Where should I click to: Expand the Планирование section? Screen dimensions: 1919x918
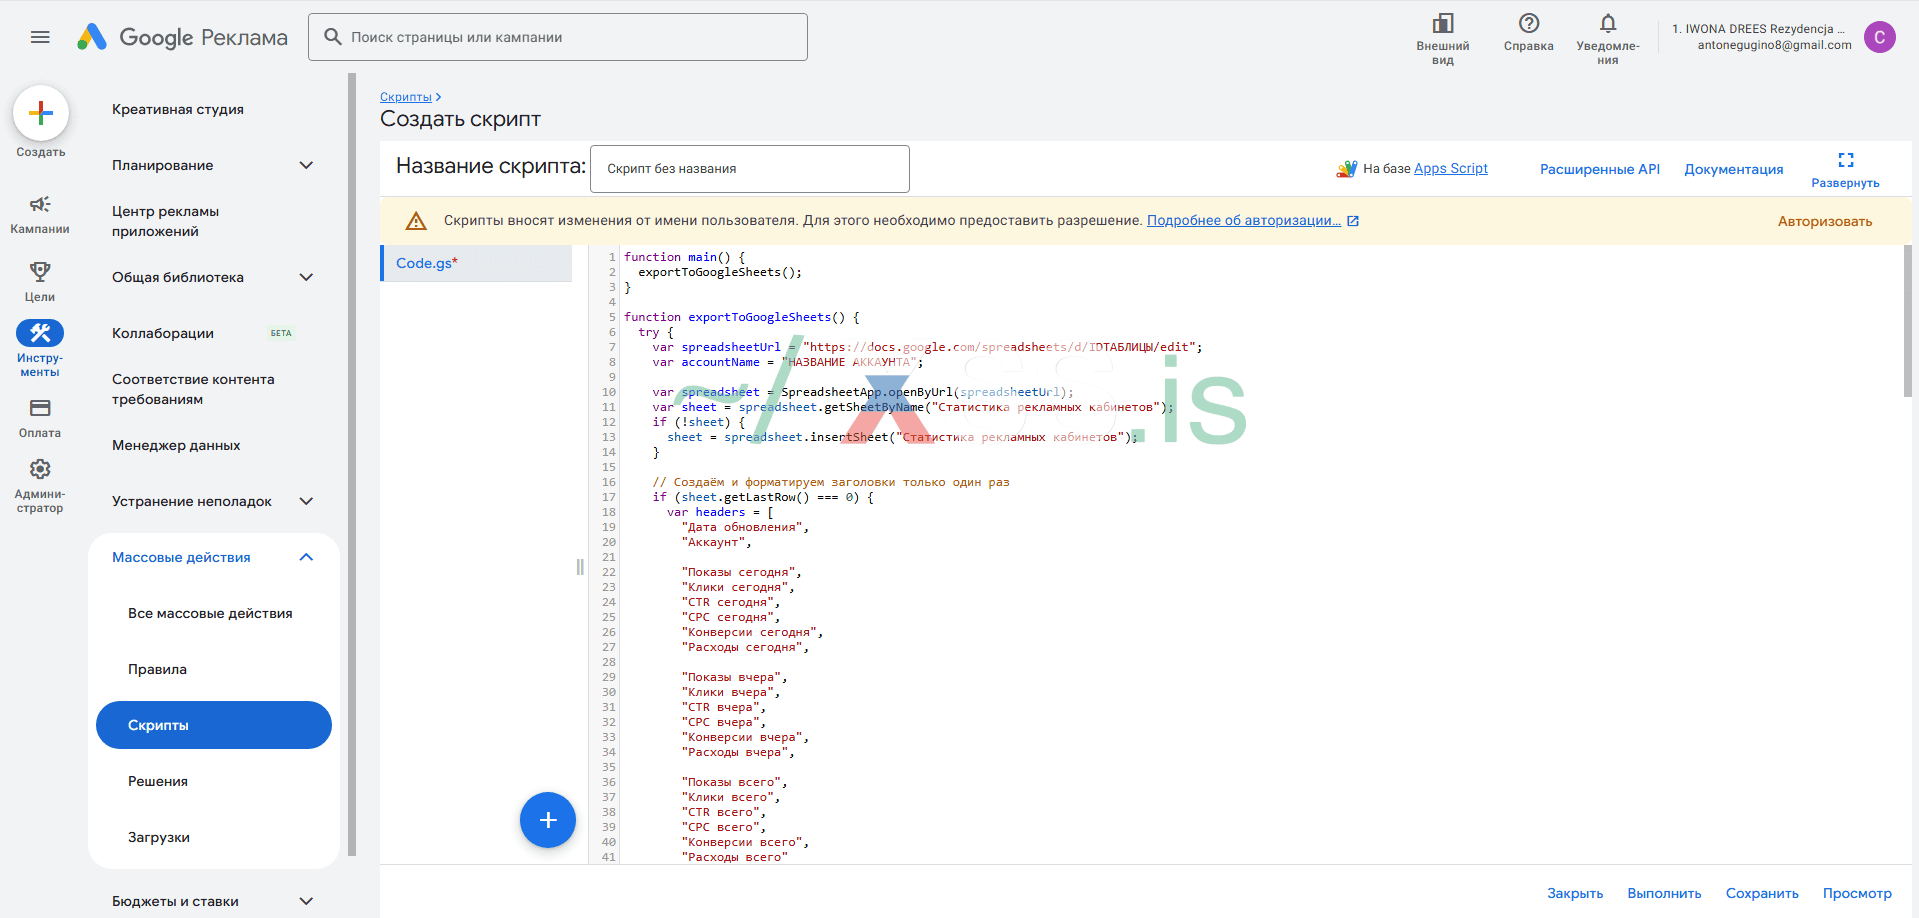coord(306,165)
